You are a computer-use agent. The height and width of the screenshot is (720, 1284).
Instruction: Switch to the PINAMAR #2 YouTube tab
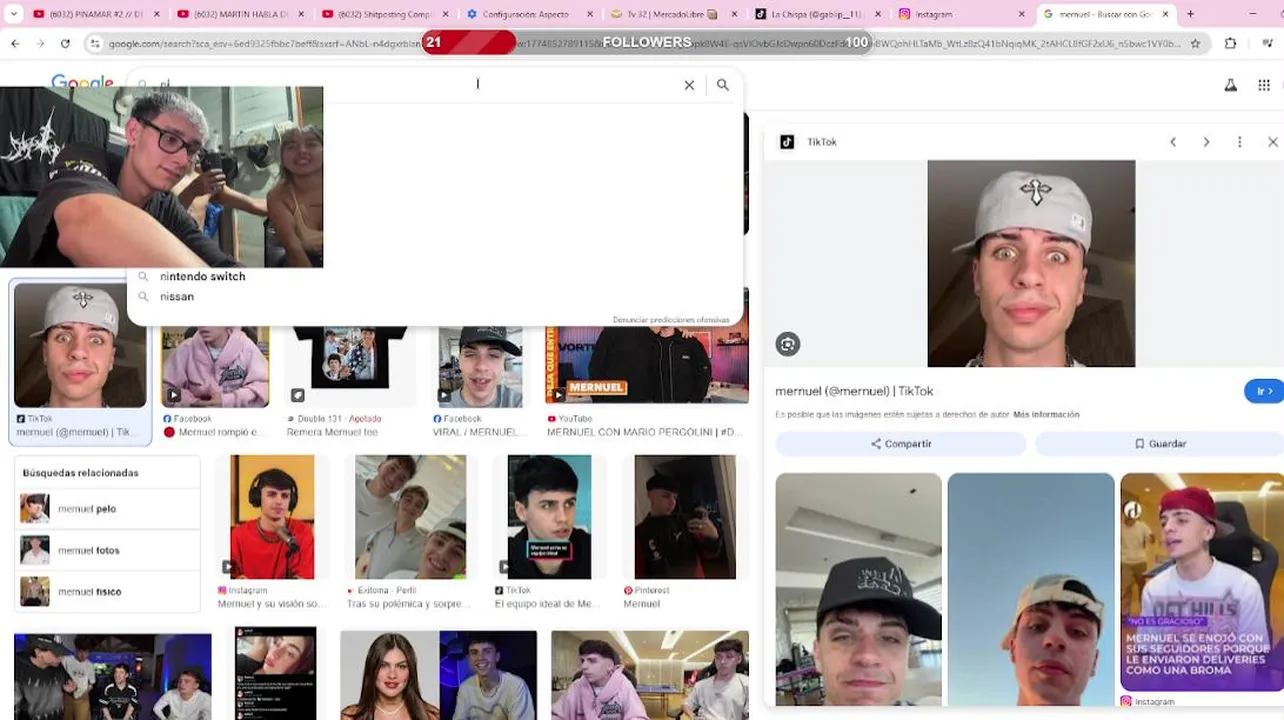coord(96,14)
